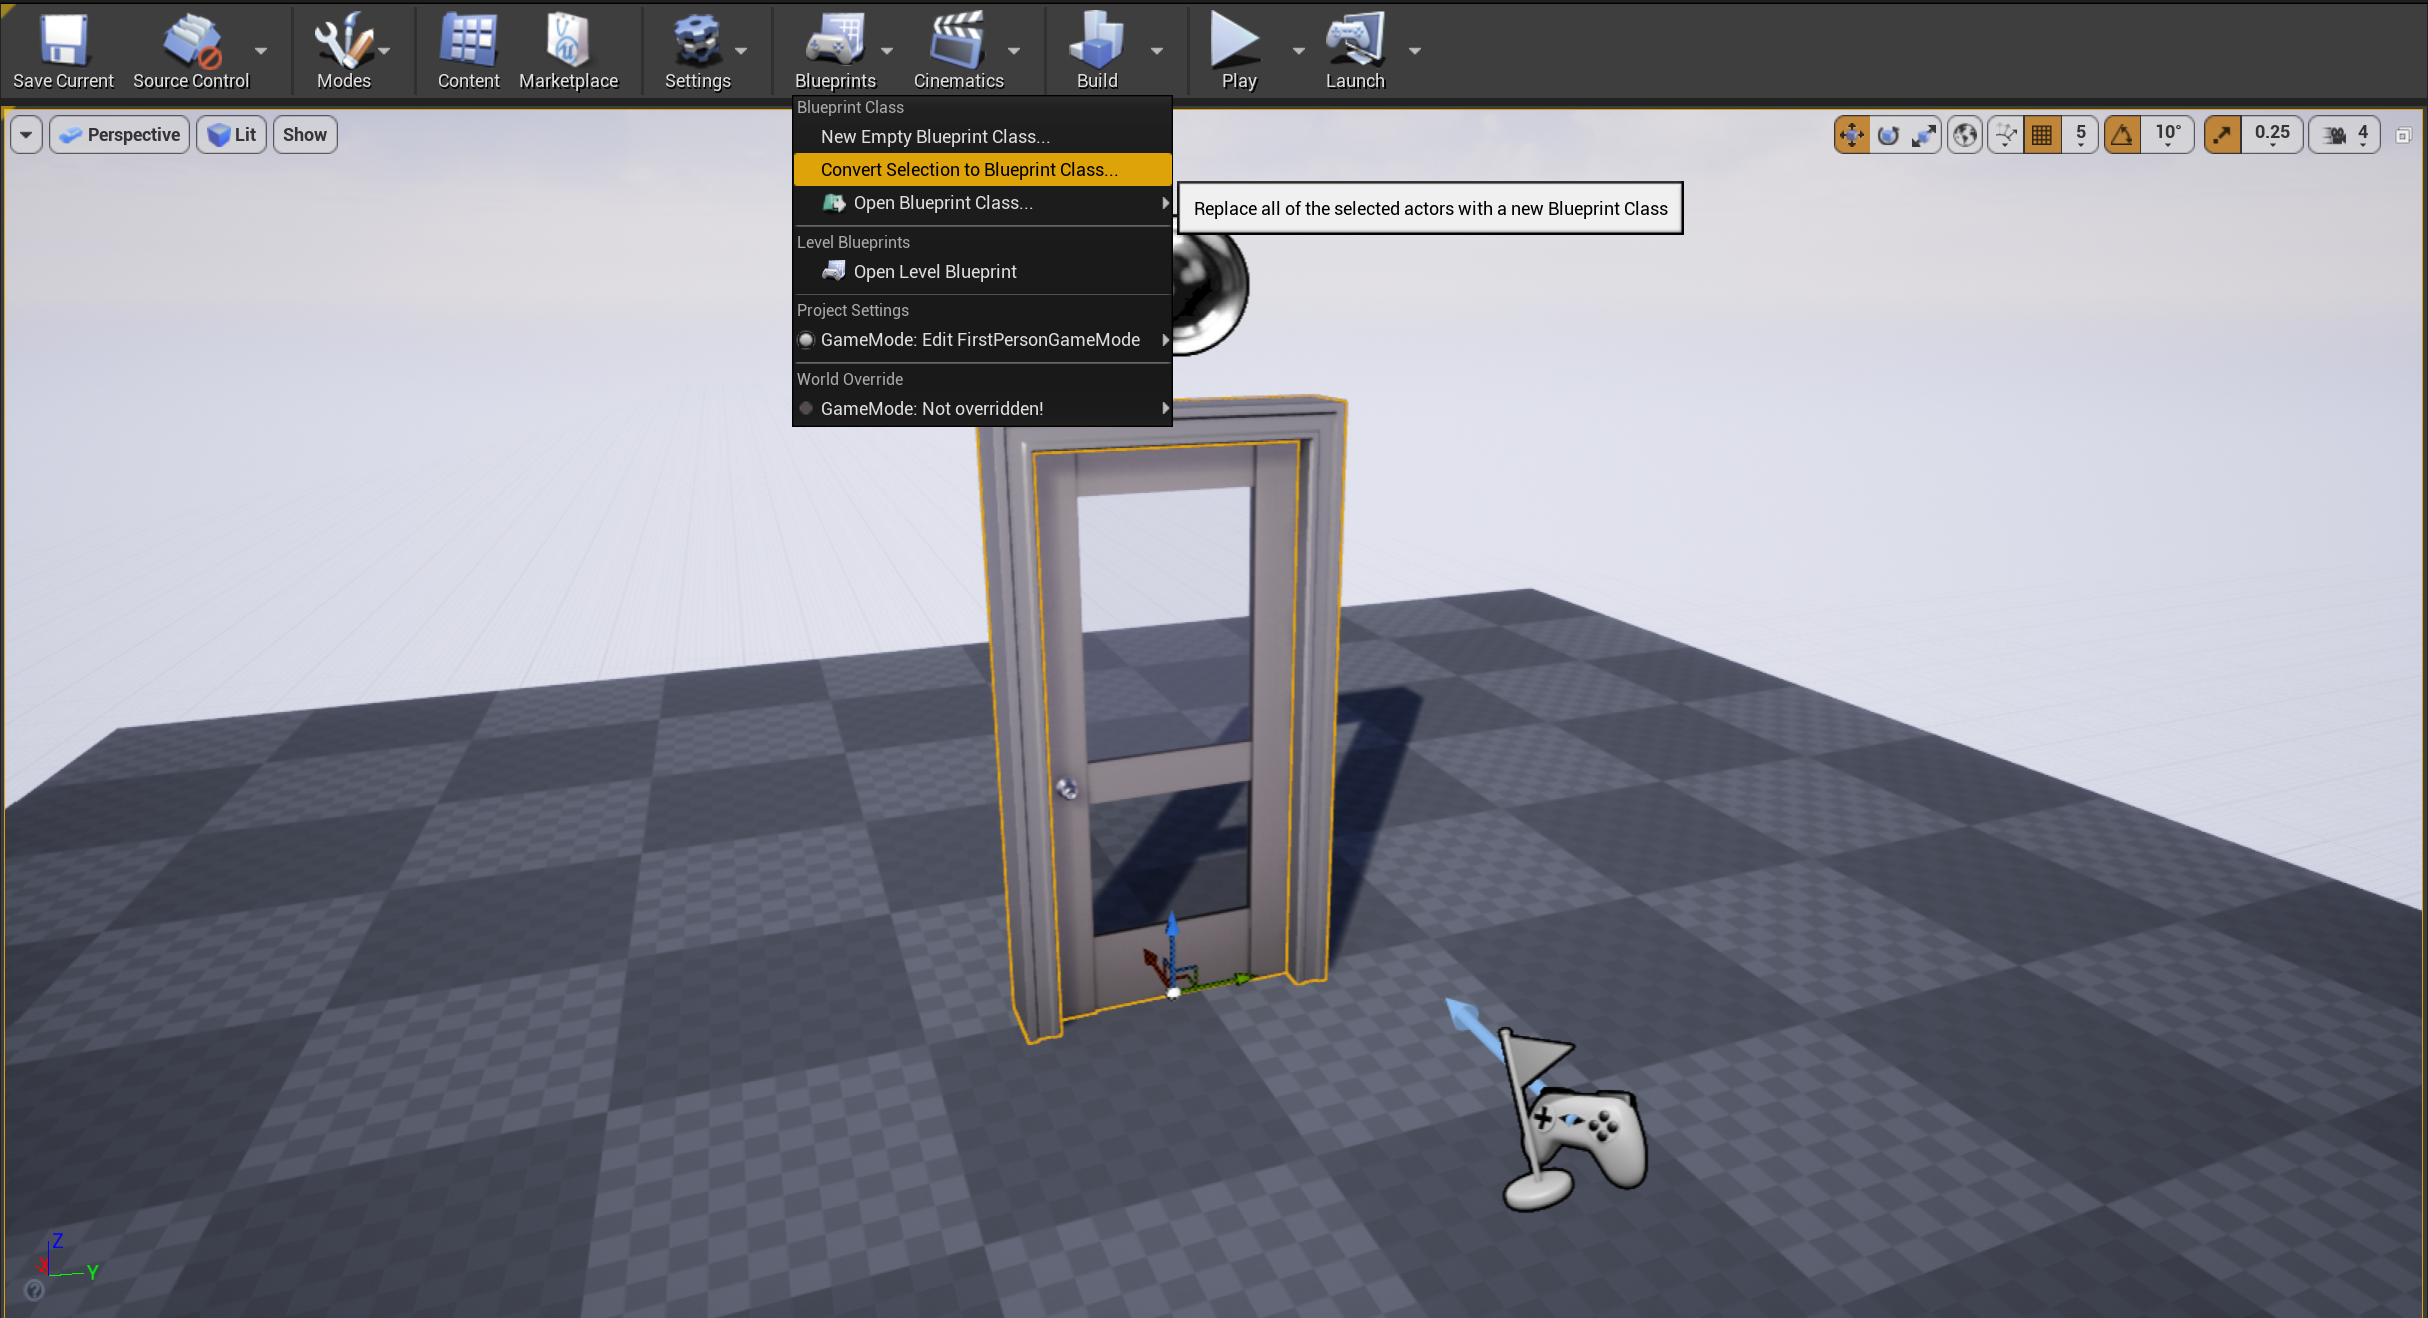Select Open Level Blueprint from menu
Viewport: 2428px width, 1318px height.
point(934,271)
